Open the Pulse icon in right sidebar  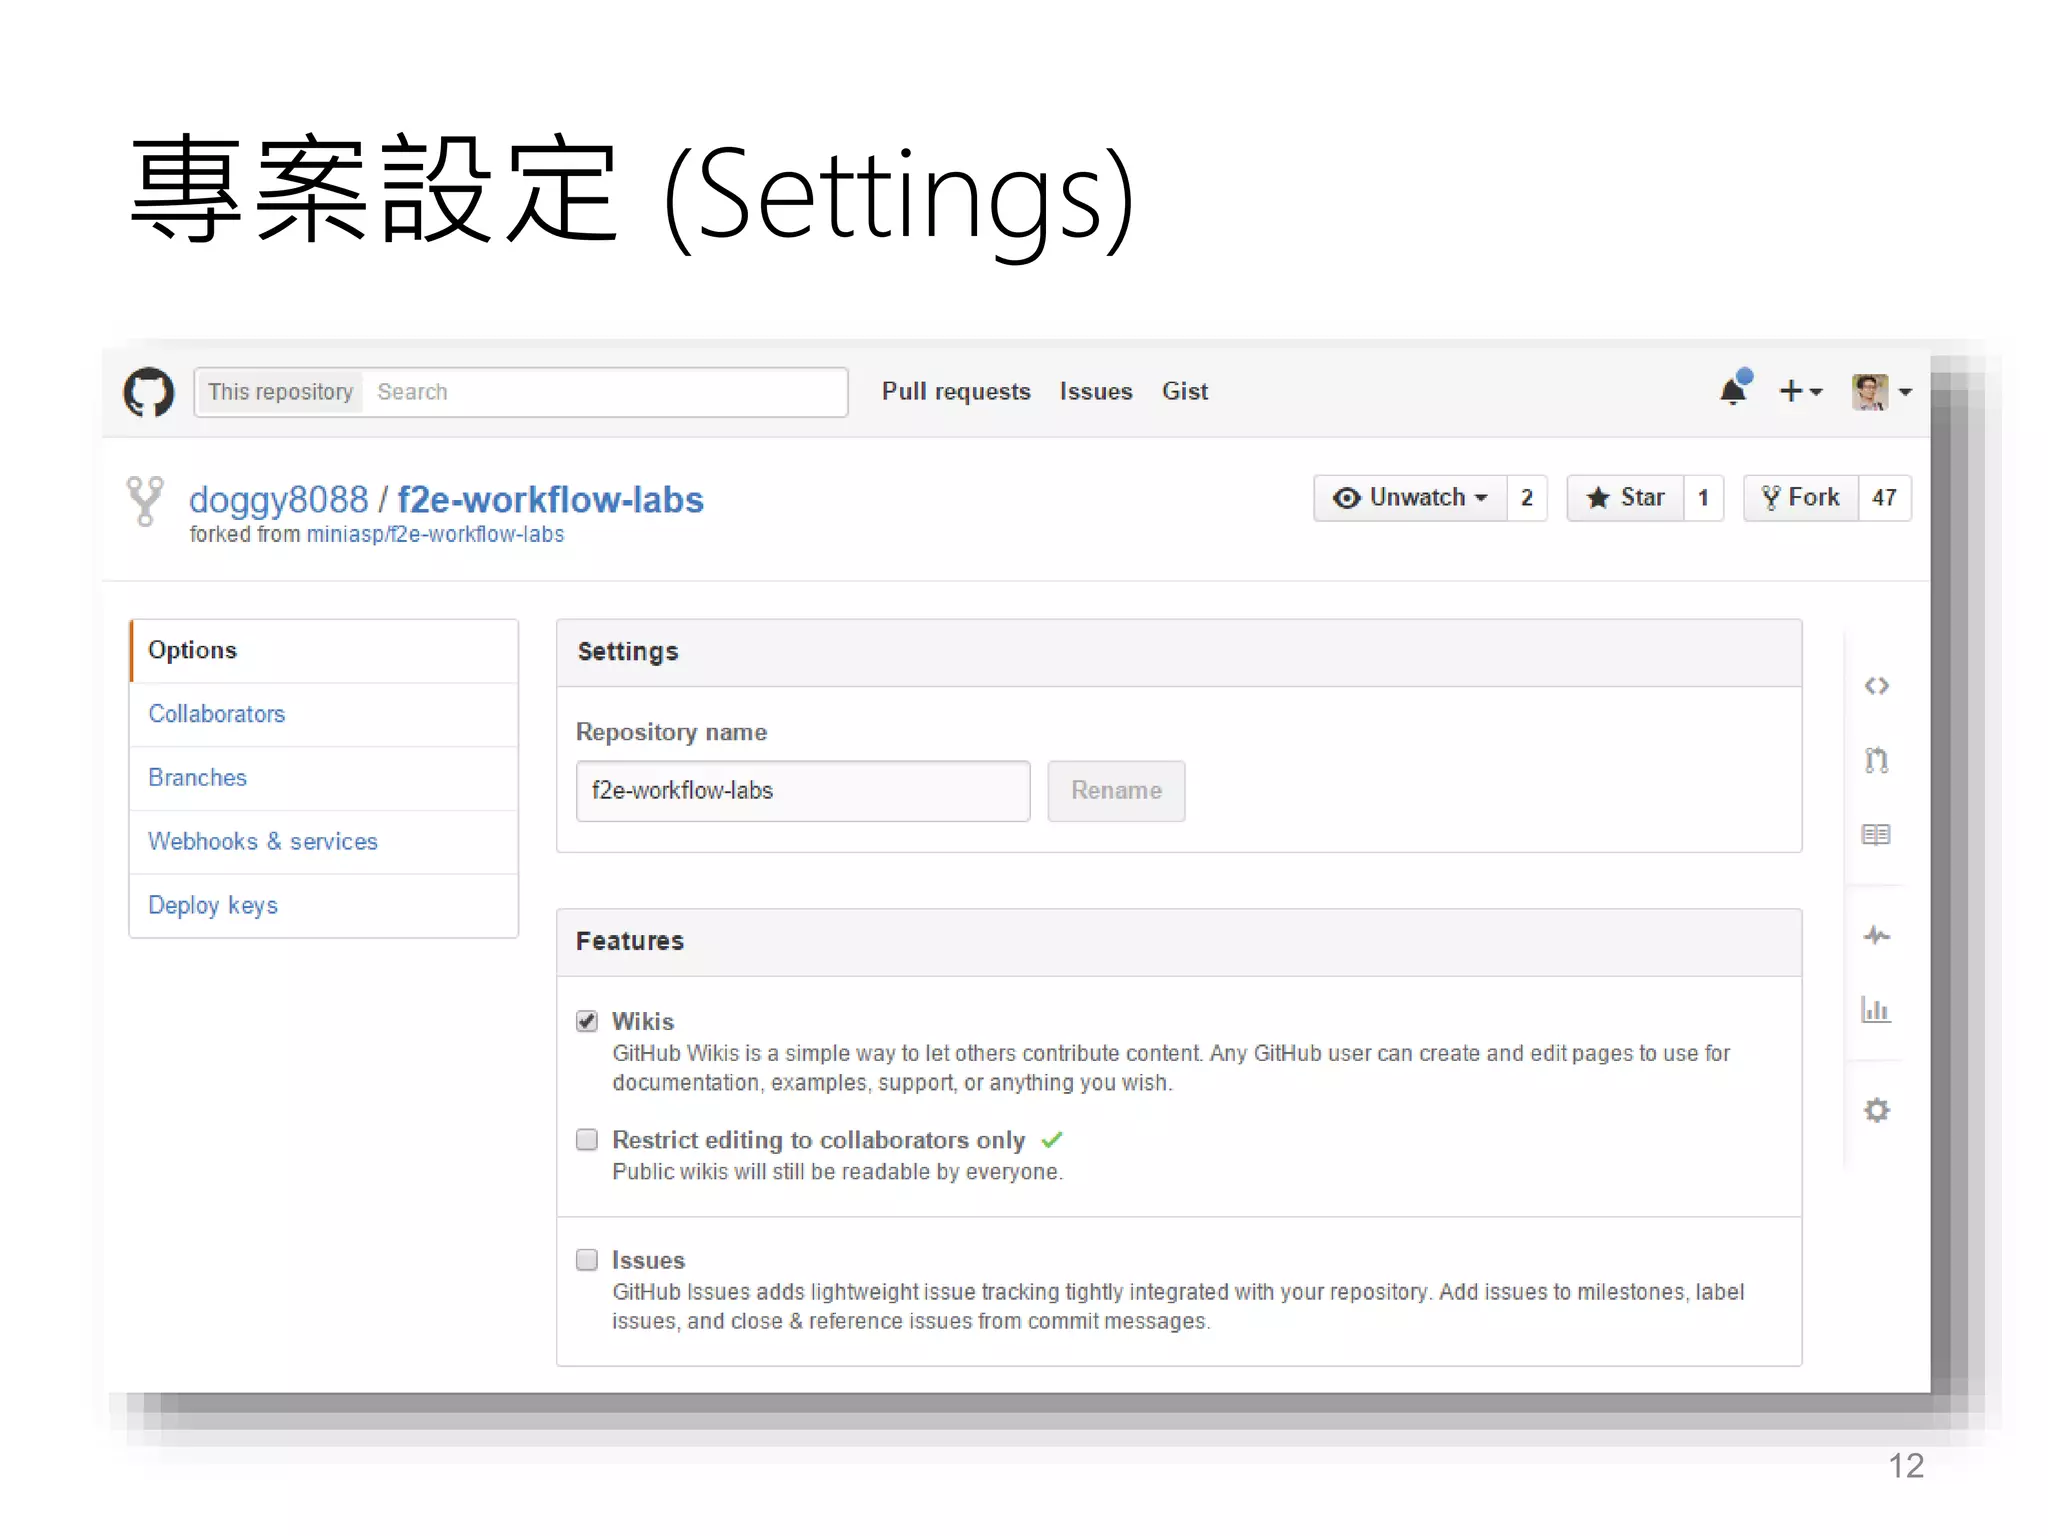click(1876, 936)
